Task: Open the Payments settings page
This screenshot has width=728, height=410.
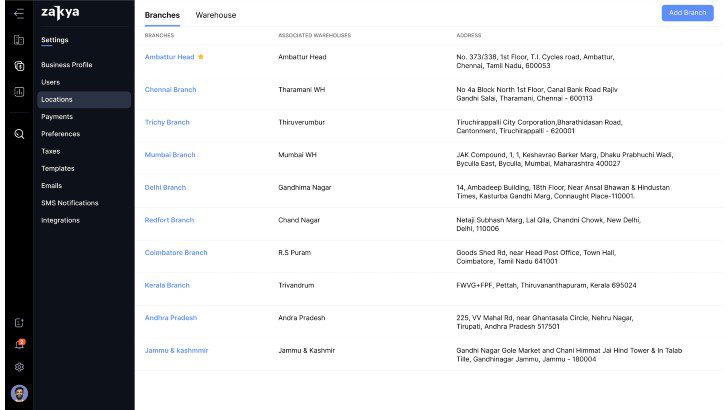Action: [56, 117]
